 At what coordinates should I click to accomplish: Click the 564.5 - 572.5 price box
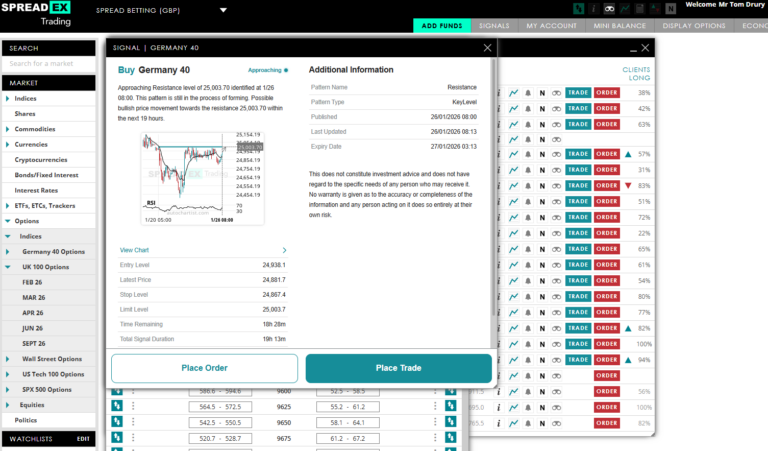[x=220, y=407]
